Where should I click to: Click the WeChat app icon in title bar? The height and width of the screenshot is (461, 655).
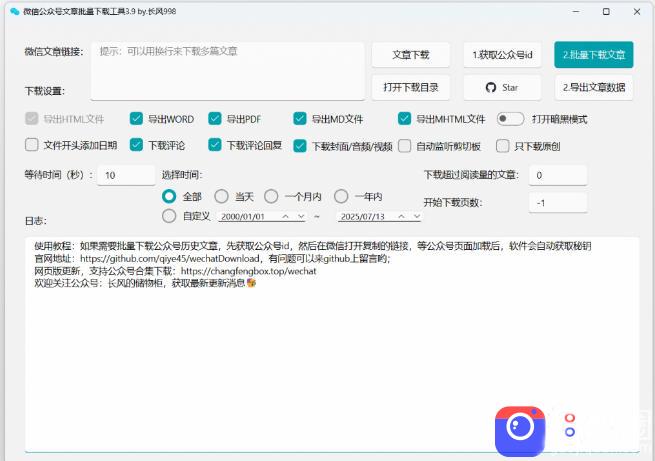click(14, 12)
